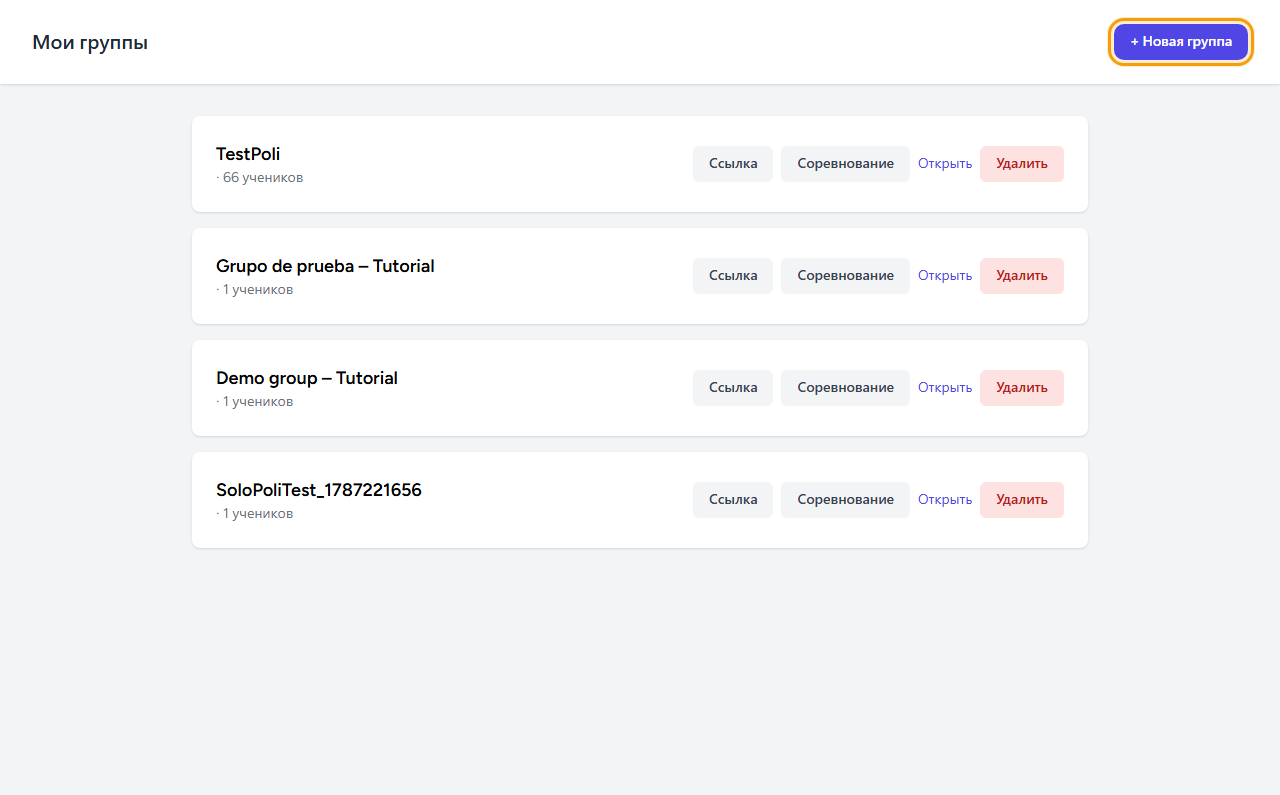
Task: Start 'Соревнование' for SoloPoliTest_1787221656
Action: pyautogui.click(x=845, y=500)
